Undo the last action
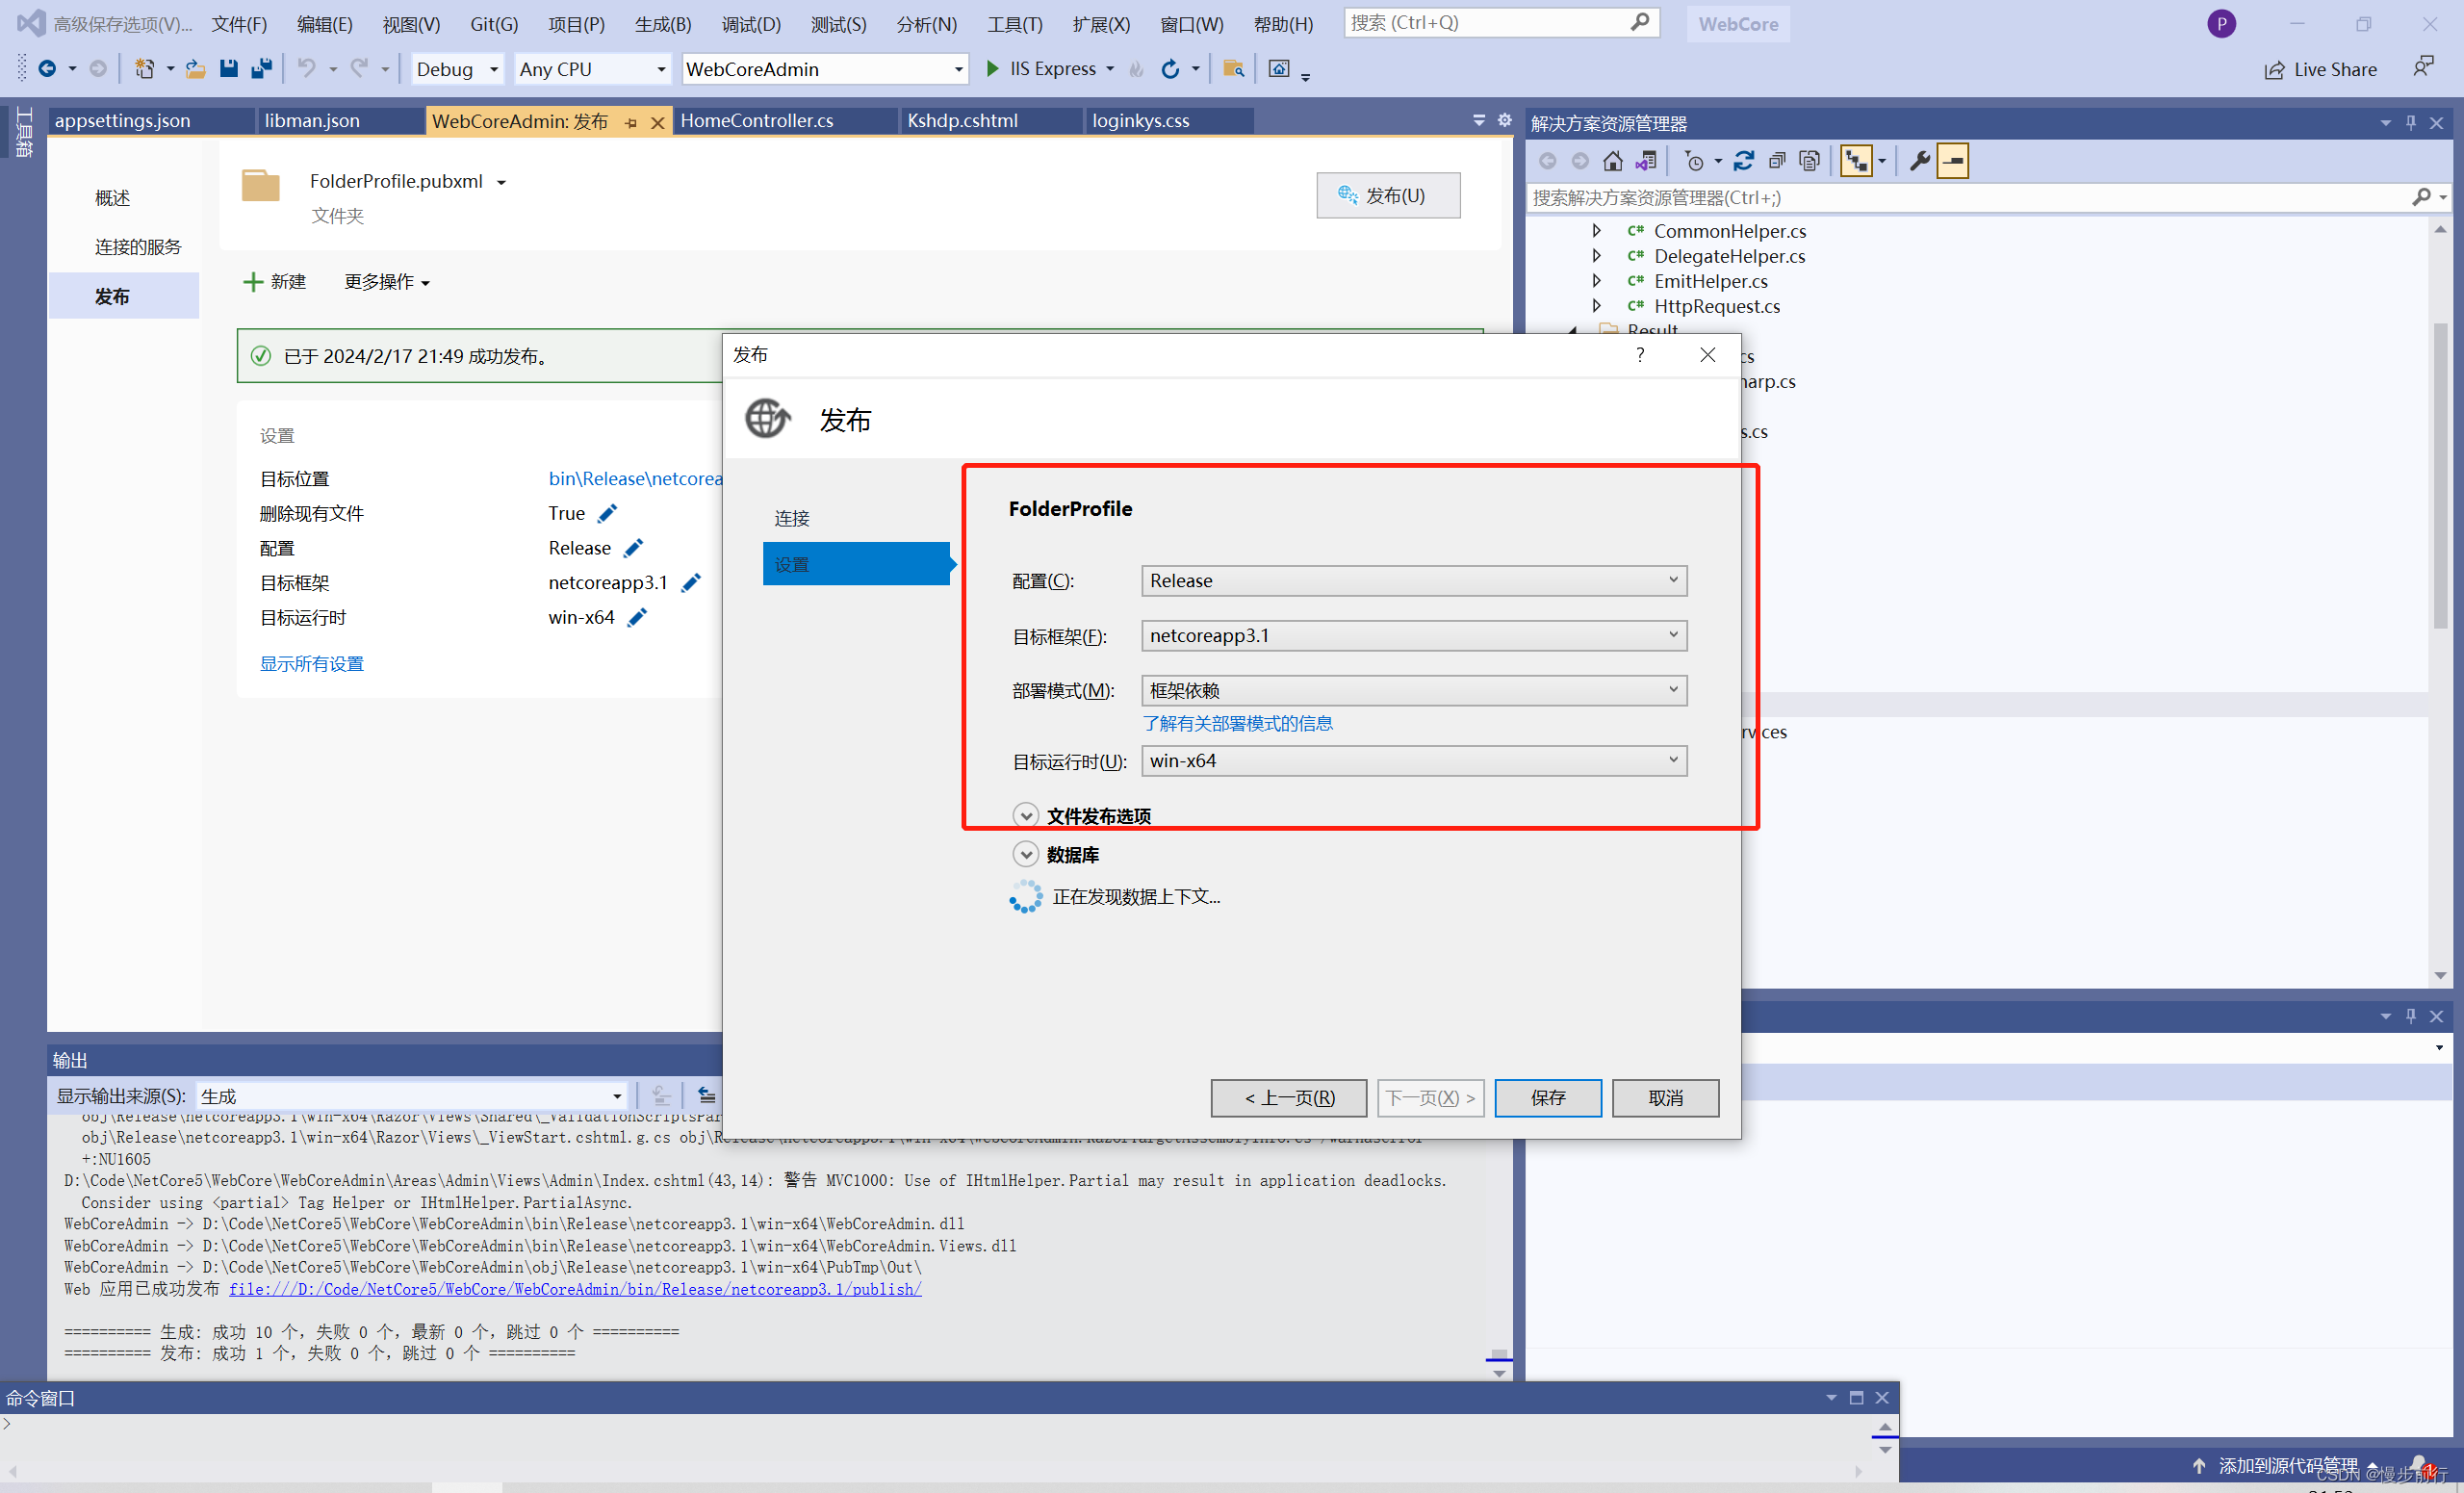 [x=307, y=68]
